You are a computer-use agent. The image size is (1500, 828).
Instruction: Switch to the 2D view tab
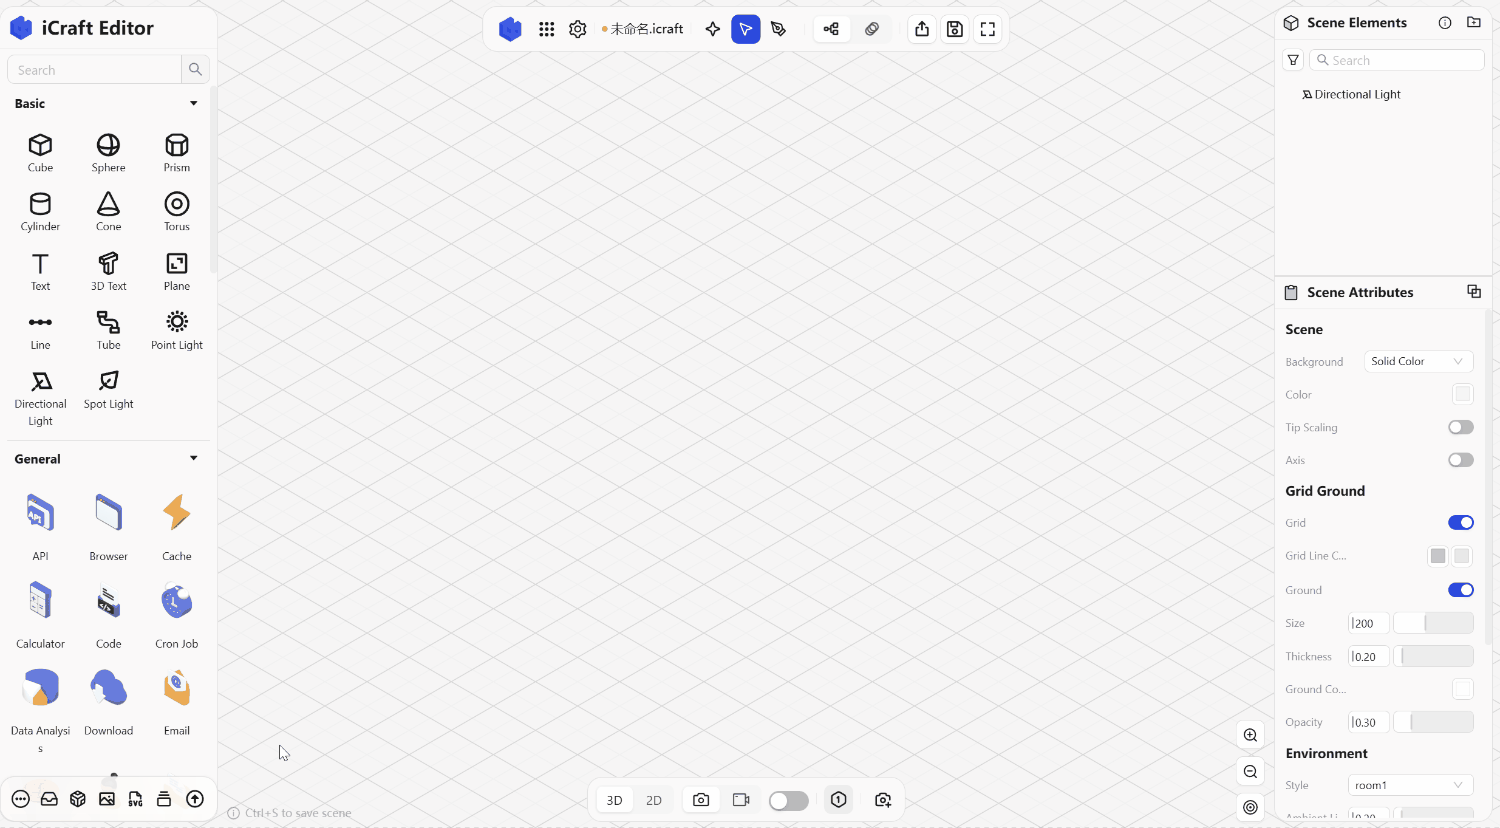click(x=654, y=800)
